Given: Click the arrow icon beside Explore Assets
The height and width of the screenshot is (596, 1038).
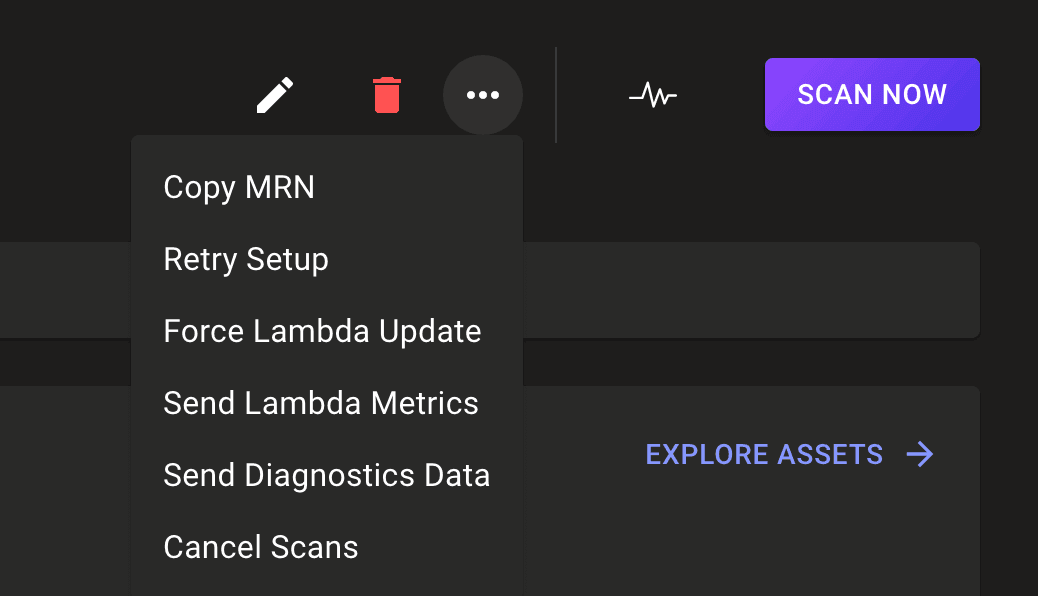Looking at the screenshot, I should click(918, 454).
